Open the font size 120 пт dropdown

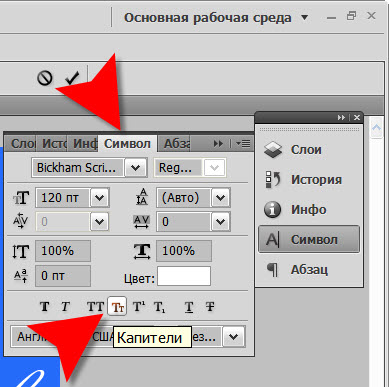click(x=100, y=198)
